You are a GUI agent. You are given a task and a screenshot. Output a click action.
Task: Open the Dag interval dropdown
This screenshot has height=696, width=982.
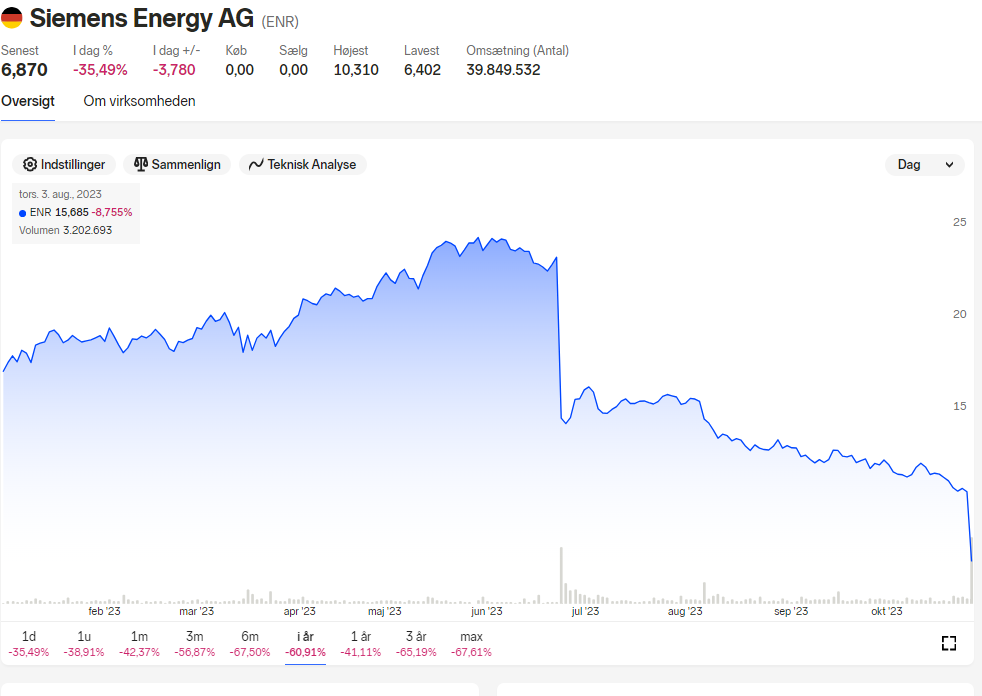pos(924,165)
